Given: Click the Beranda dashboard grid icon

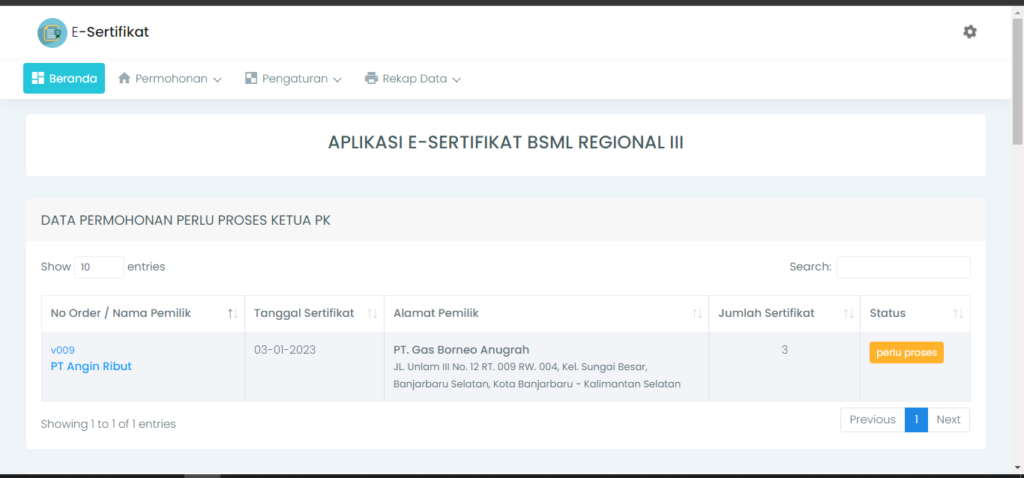Looking at the screenshot, I should tap(38, 78).
